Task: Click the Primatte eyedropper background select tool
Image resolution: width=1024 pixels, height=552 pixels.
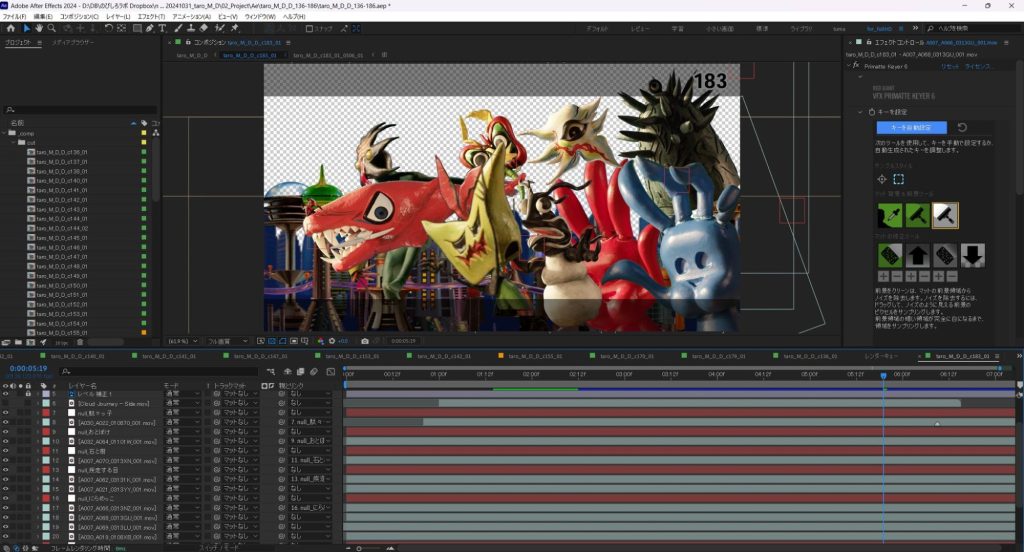Action: click(x=889, y=216)
